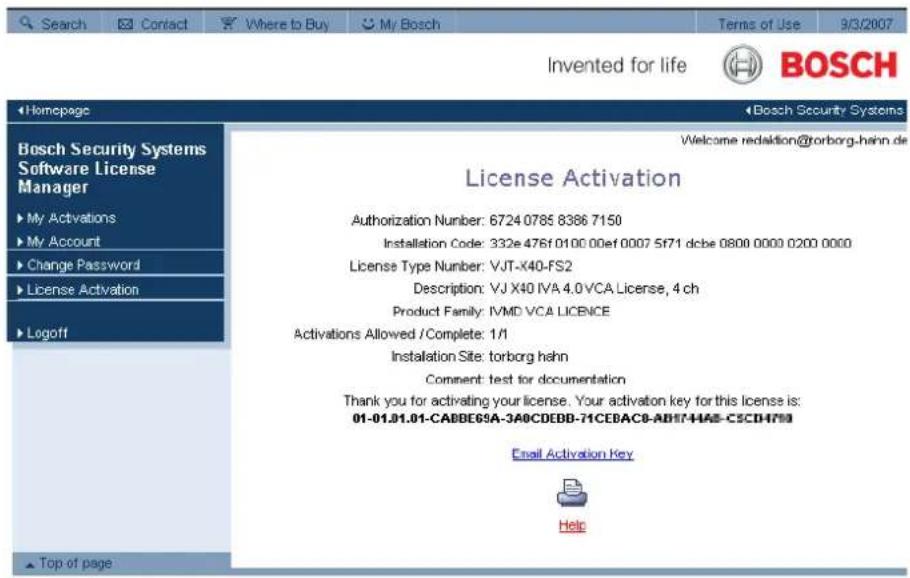
Task: Click the Bosch armature logo icon
Action: 742,64
